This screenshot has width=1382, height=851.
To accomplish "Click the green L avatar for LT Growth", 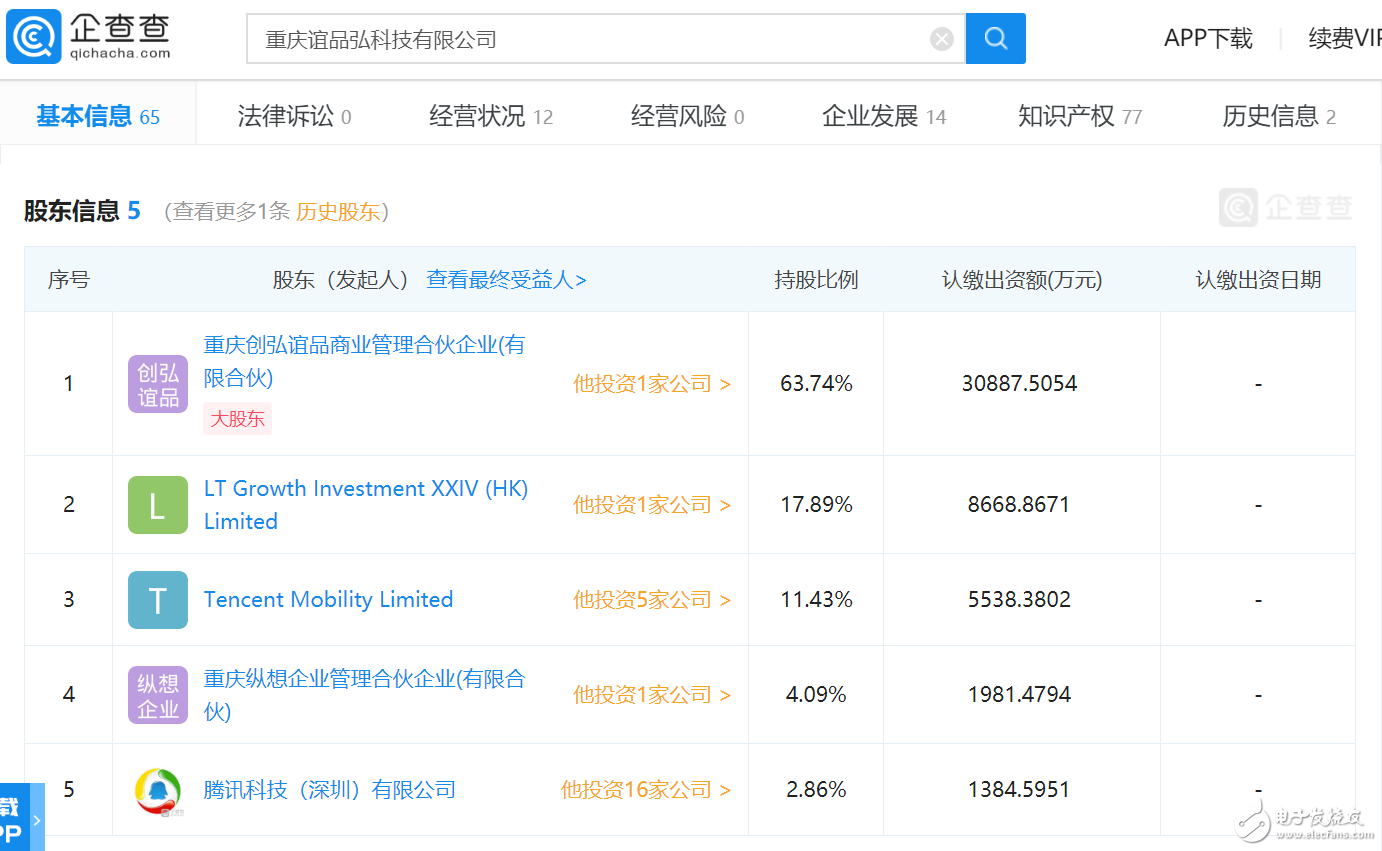I will click(x=157, y=505).
